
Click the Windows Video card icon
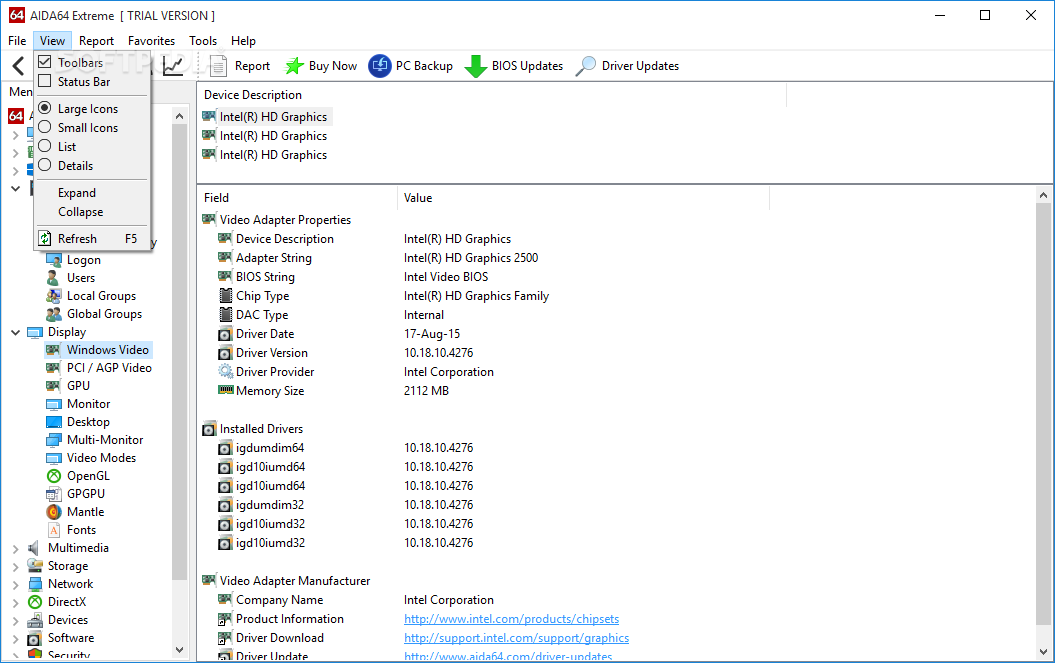[53, 350]
